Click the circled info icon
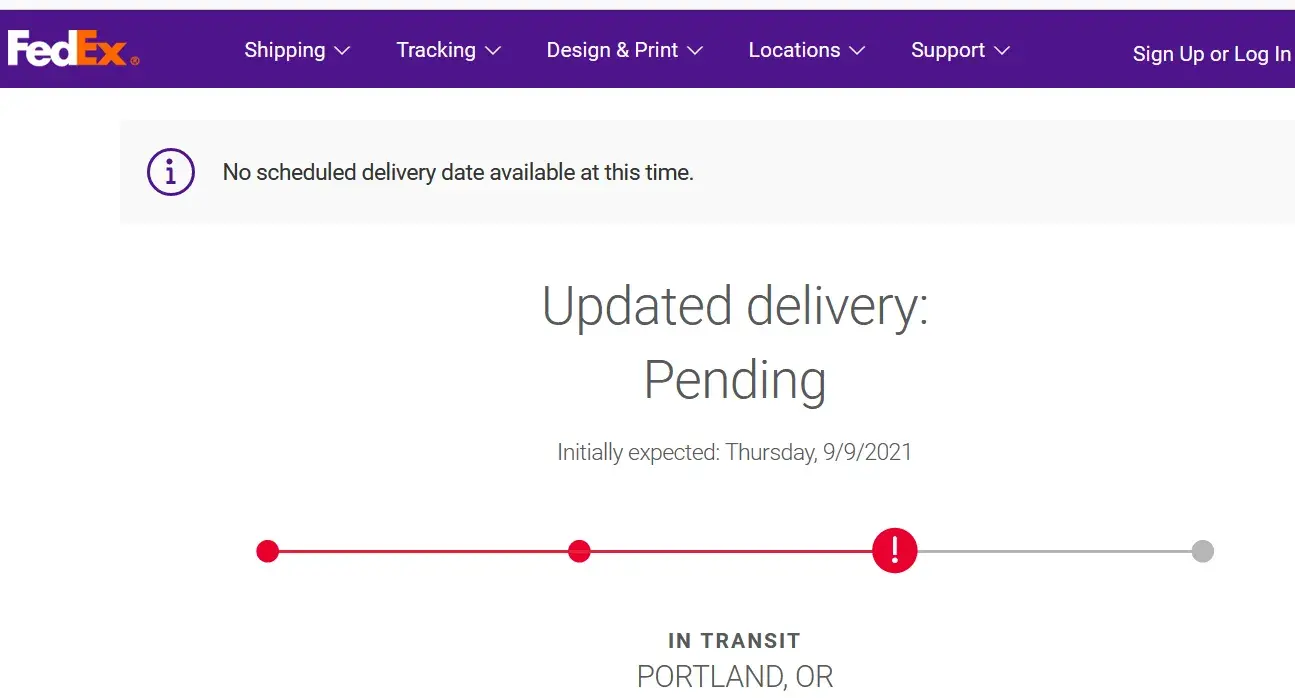This screenshot has height=698, width=1295. pos(171,172)
